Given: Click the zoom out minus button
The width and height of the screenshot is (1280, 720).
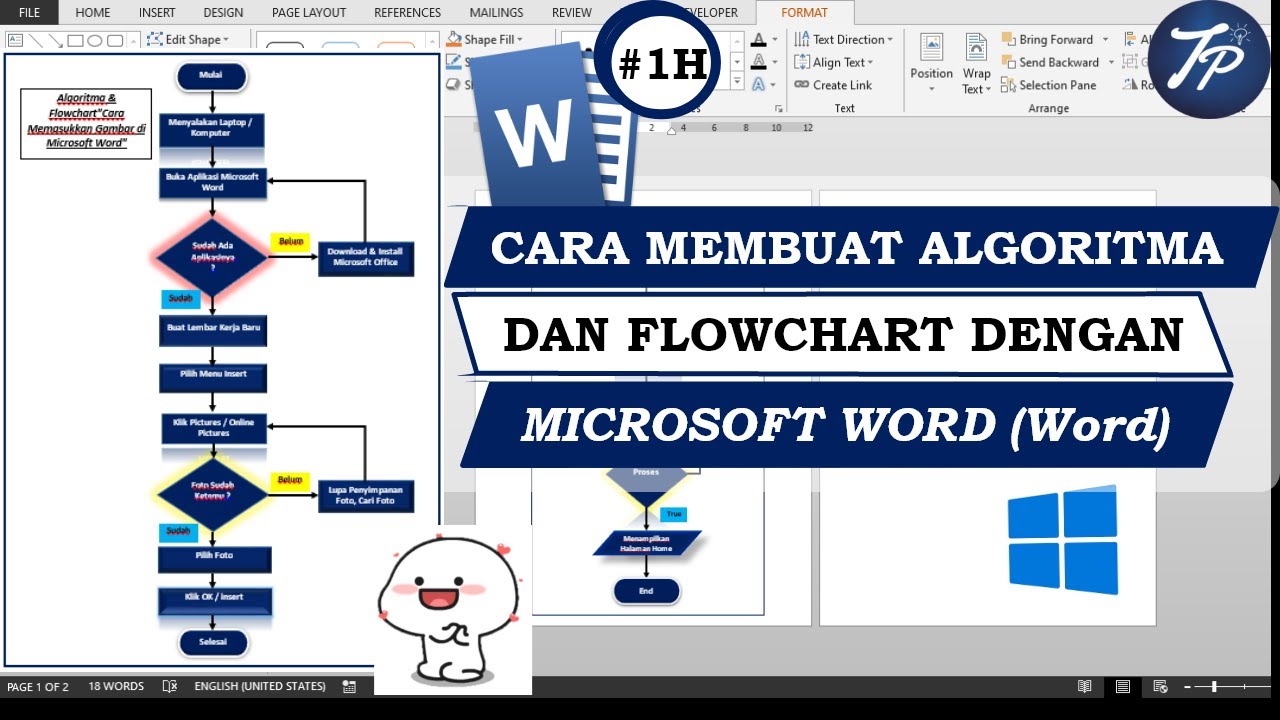Looking at the screenshot, I should click(1187, 686).
